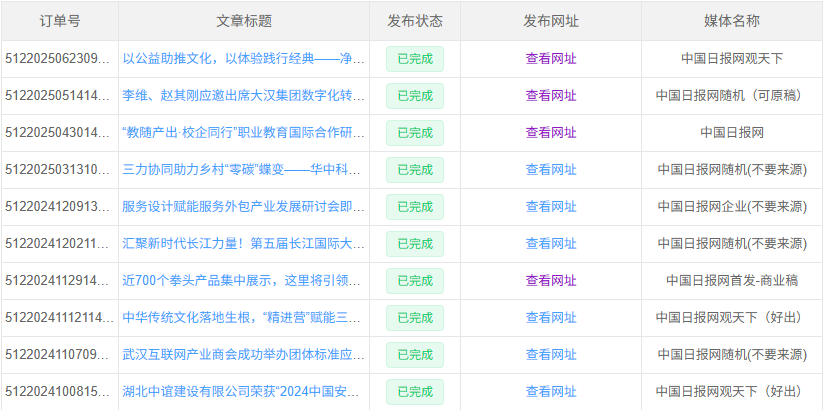Click 已完成 badge in order 5122024112114 row
Screen dimensions: 823x410
415,318
